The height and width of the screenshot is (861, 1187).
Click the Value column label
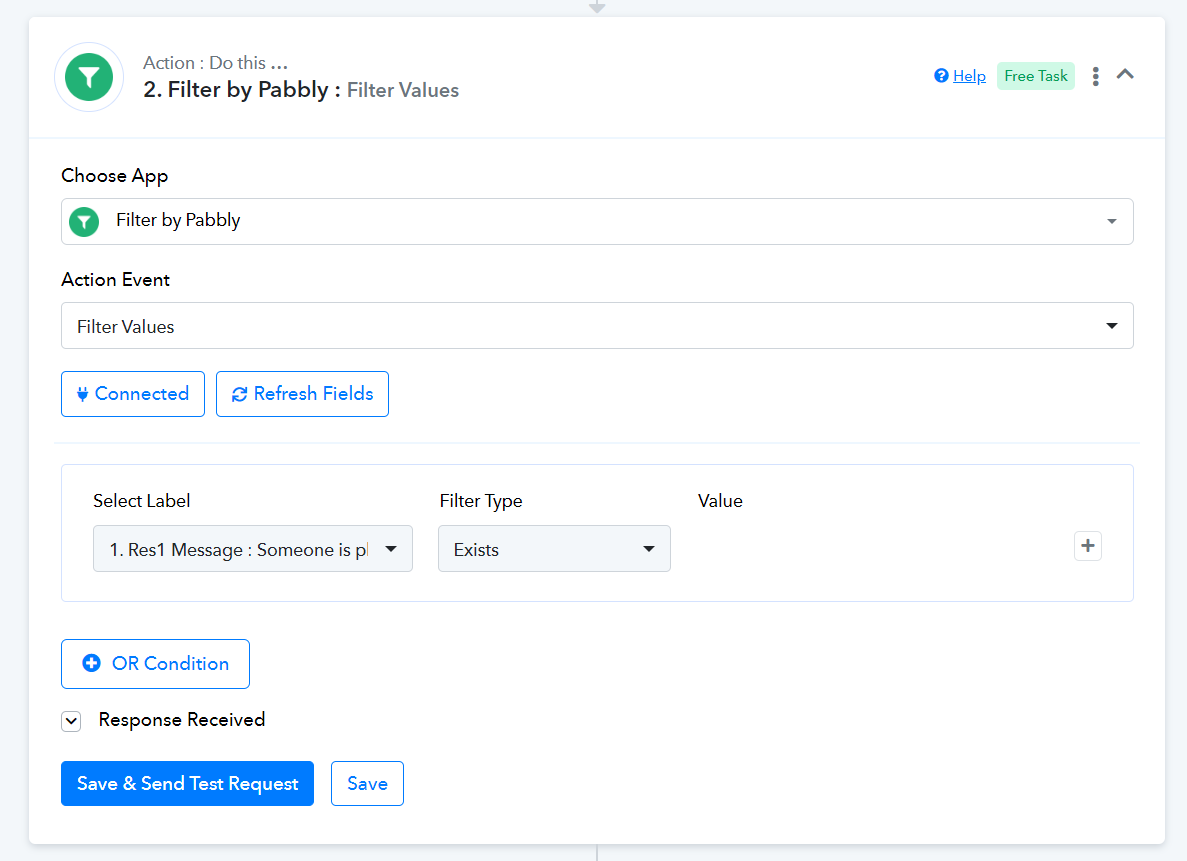720,501
